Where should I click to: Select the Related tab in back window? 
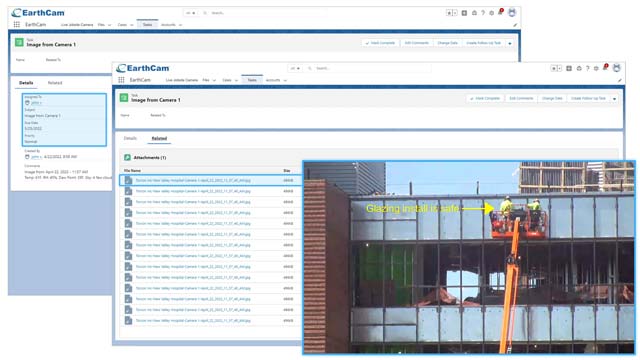[x=55, y=83]
